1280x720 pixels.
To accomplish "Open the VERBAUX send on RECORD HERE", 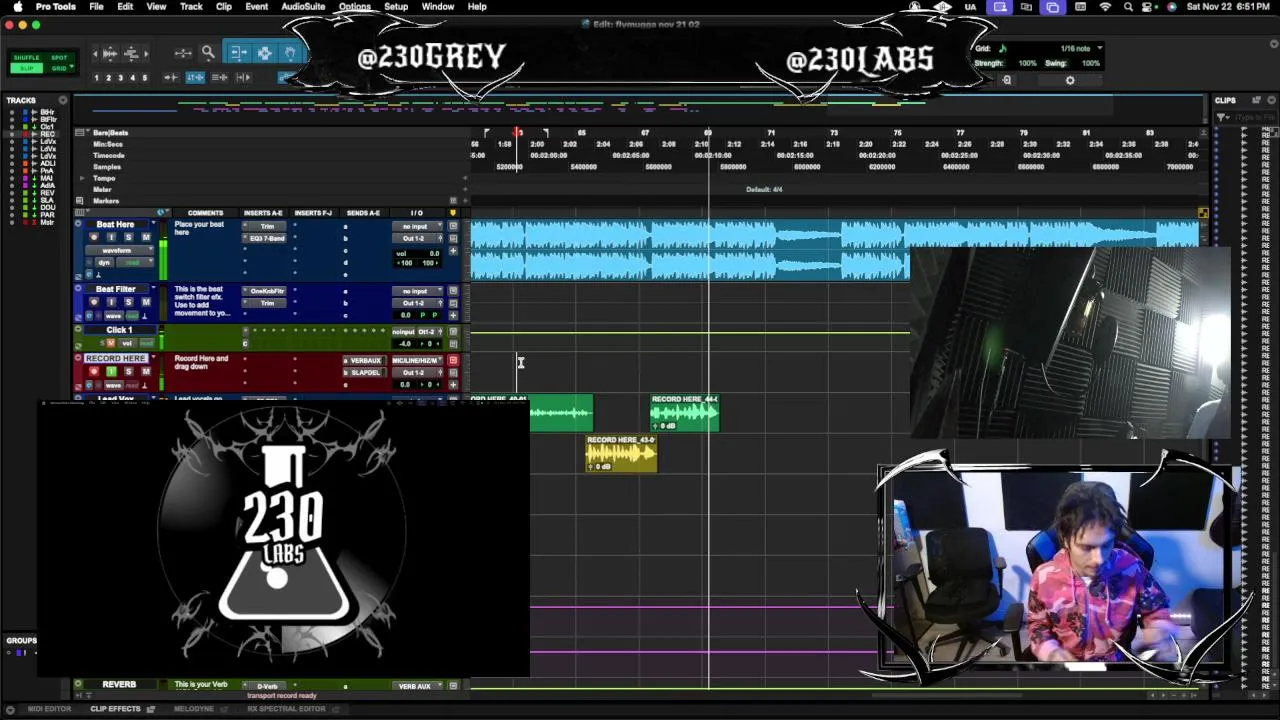I will 365,360.
